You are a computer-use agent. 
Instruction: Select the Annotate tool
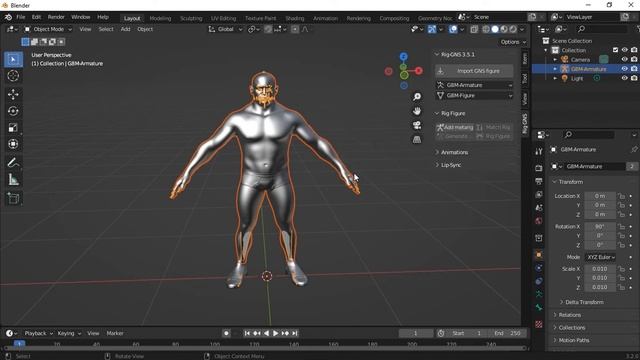click(x=13, y=163)
